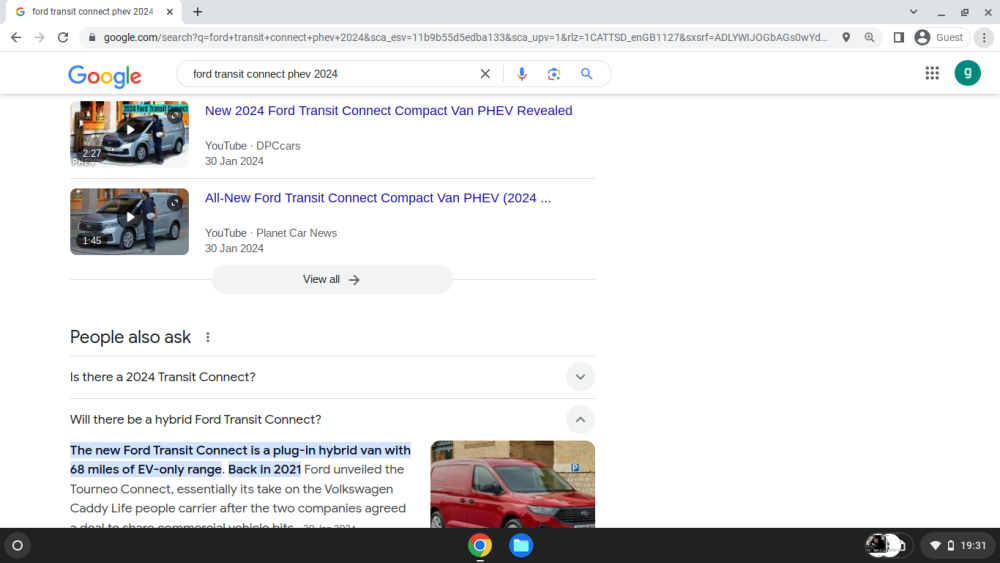The height and width of the screenshot is (563, 1000).
Task: Click the site lock icon
Action: pyautogui.click(x=92, y=38)
